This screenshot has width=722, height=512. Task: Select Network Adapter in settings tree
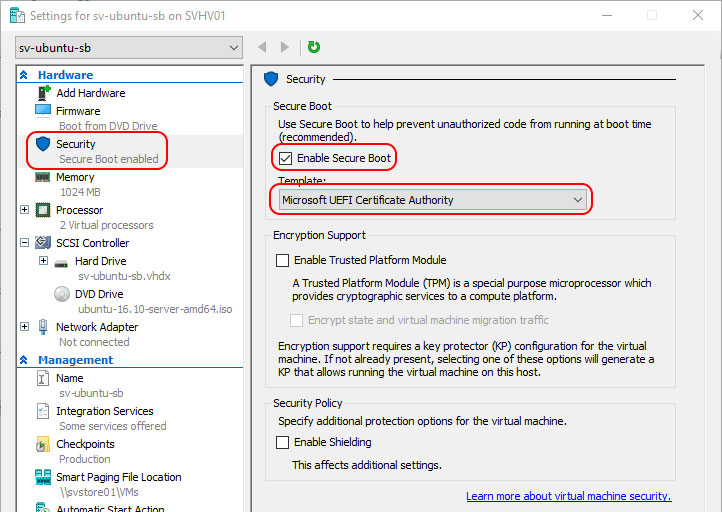tap(97, 327)
